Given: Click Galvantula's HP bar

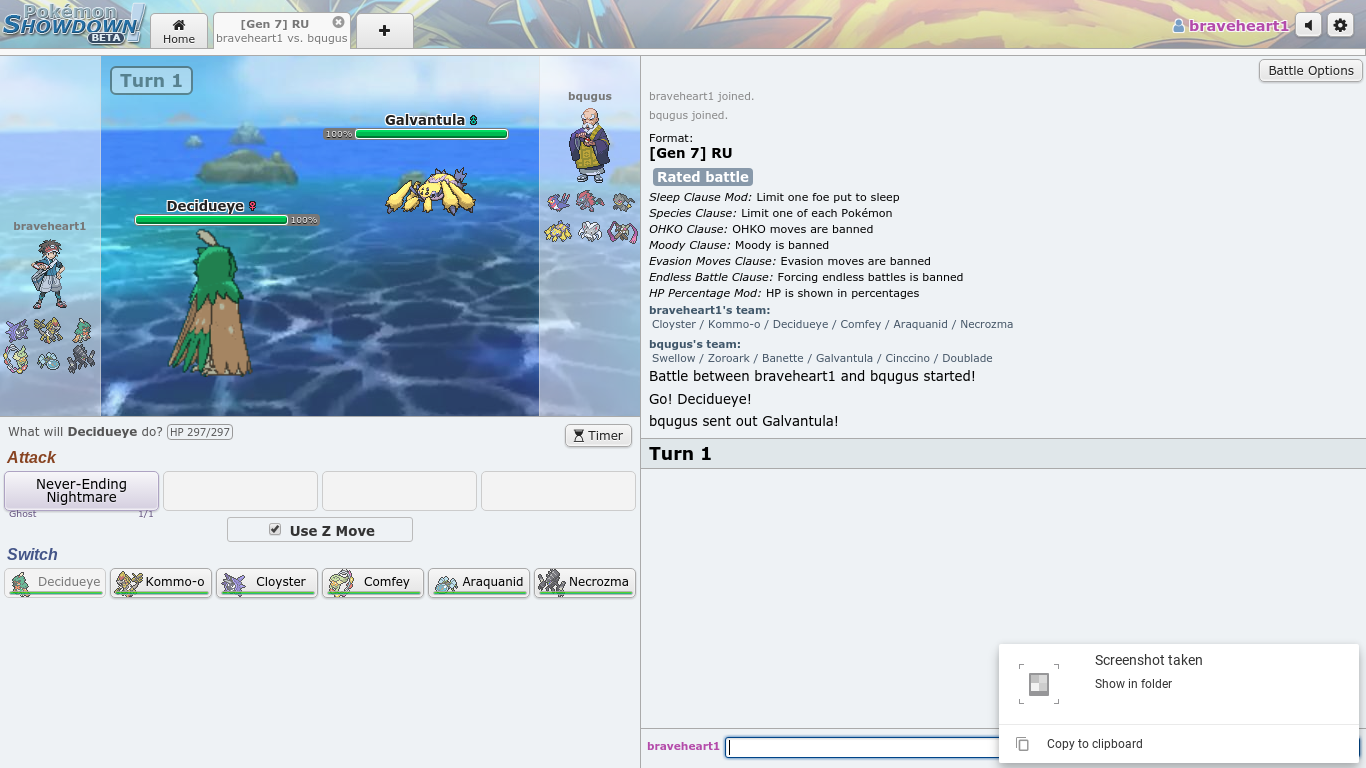Looking at the screenshot, I should (431, 134).
